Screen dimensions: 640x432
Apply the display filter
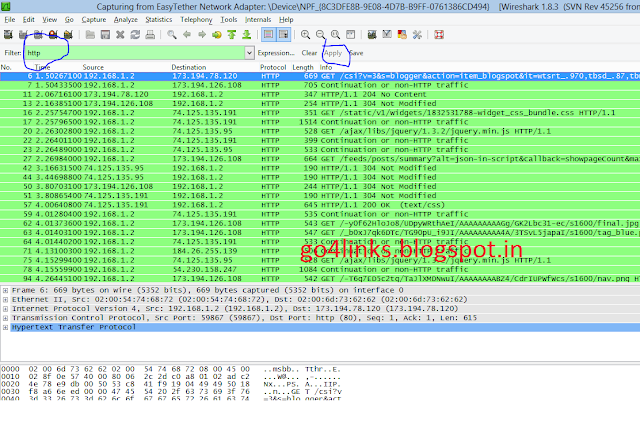(x=333, y=53)
